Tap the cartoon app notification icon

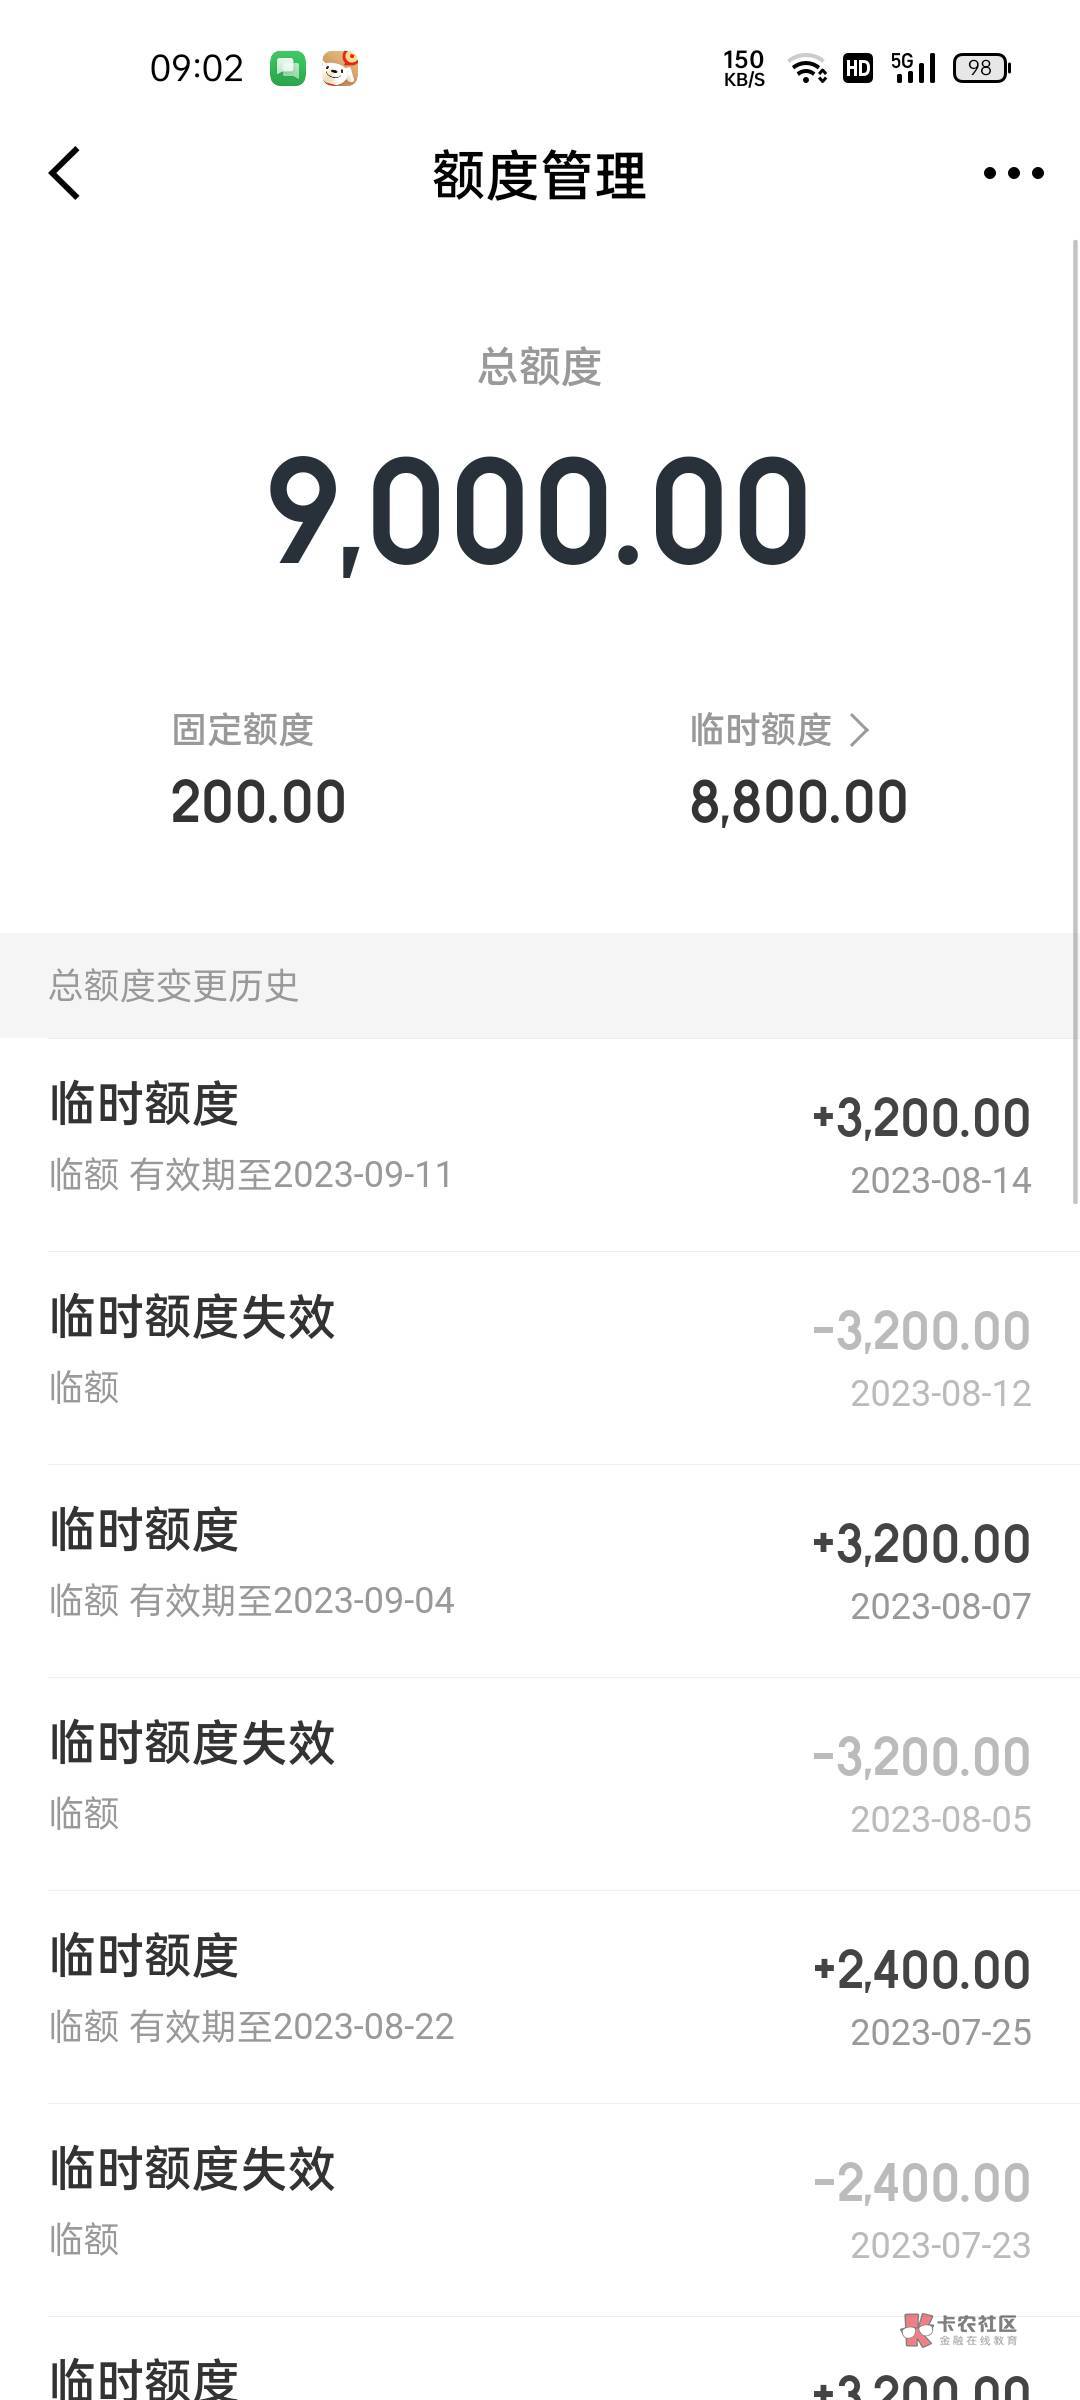[340, 68]
